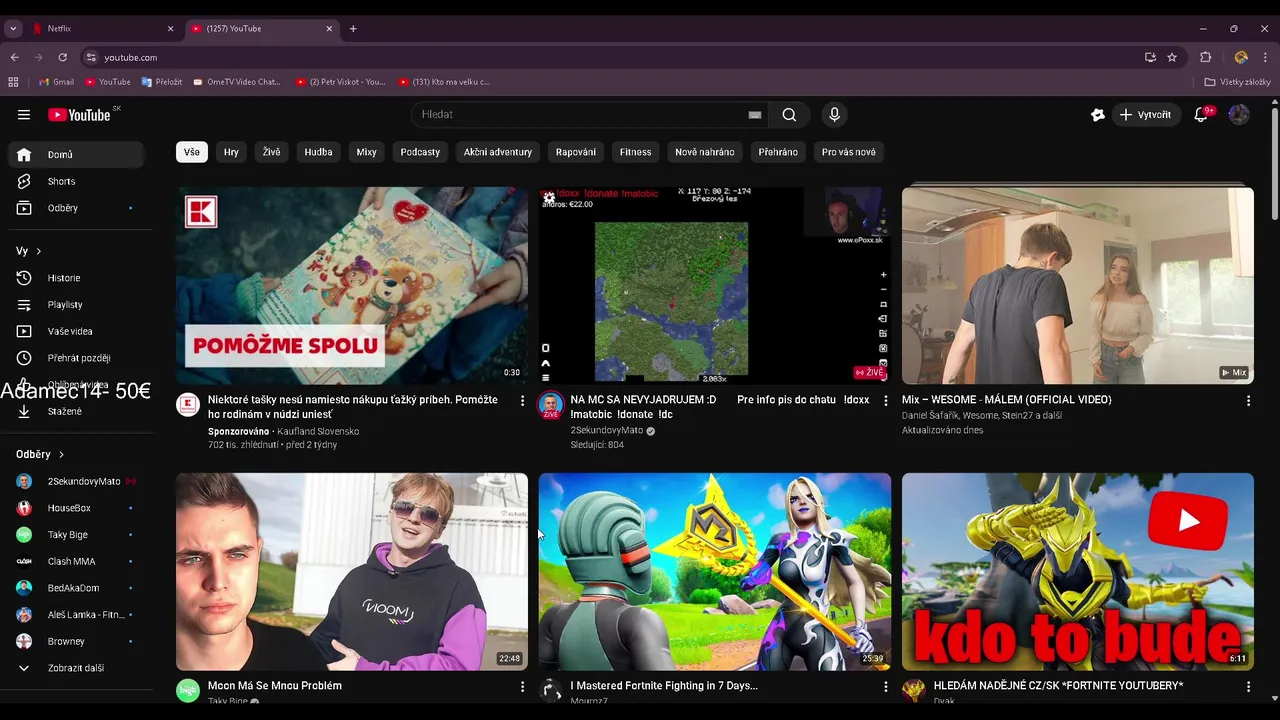Play the Kaufland Pomôžme spolu thumbnail

352,285
